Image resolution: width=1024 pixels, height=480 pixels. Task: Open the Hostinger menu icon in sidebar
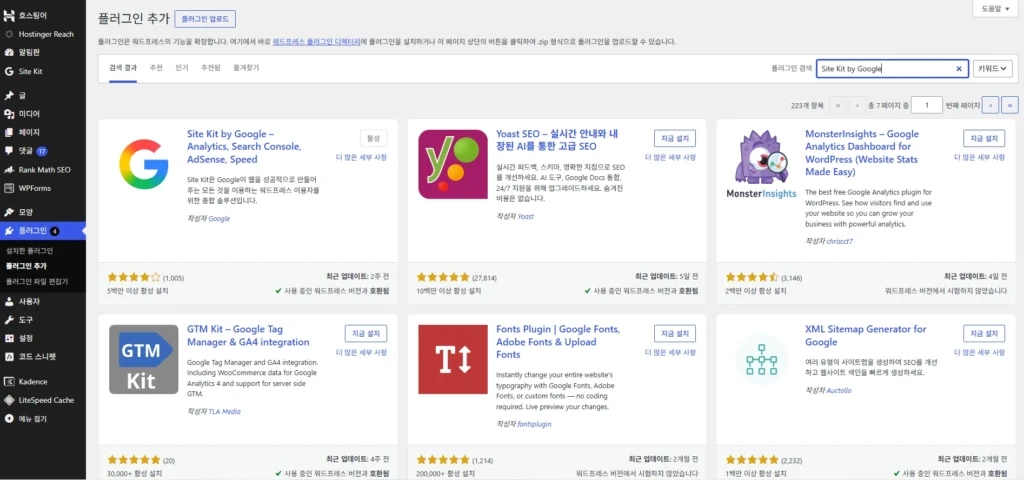pyautogui.click(x=8, y=15)
